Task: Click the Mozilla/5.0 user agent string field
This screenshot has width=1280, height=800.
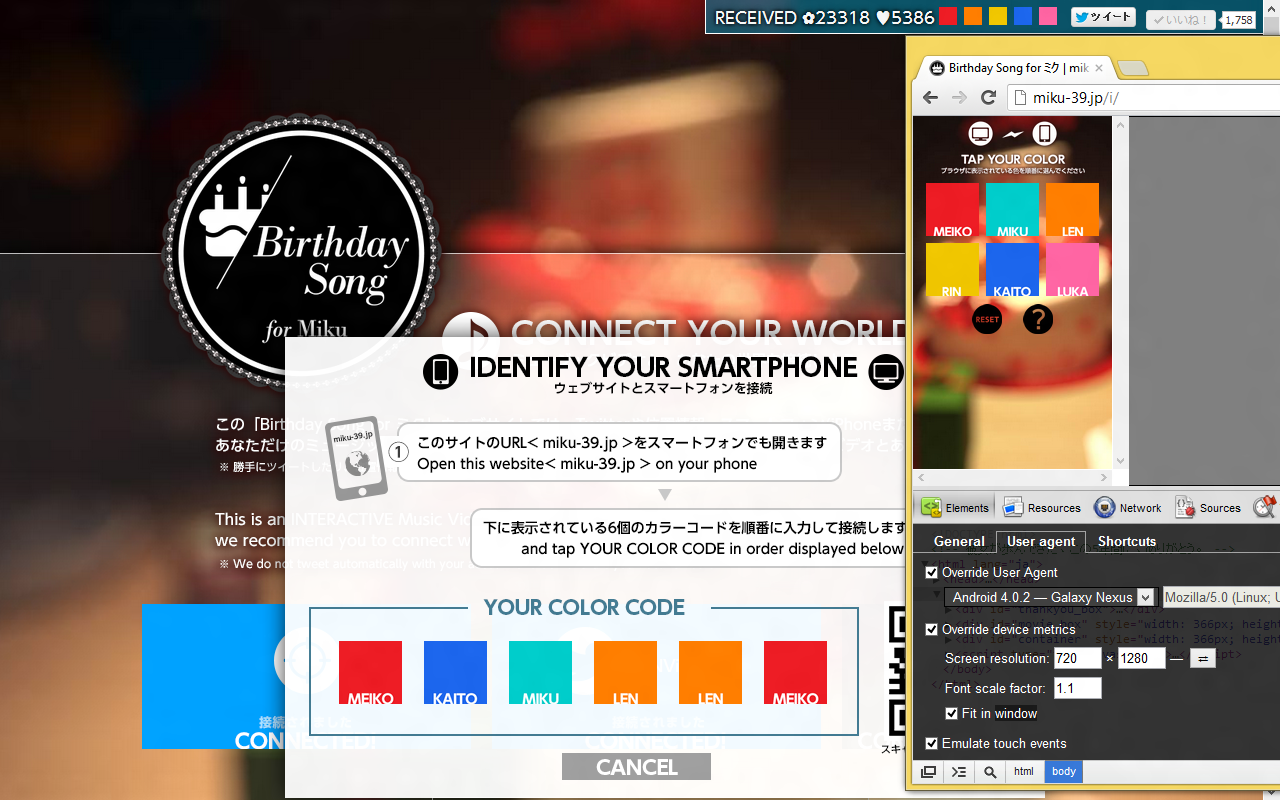Action: (x=1220, y=597)
